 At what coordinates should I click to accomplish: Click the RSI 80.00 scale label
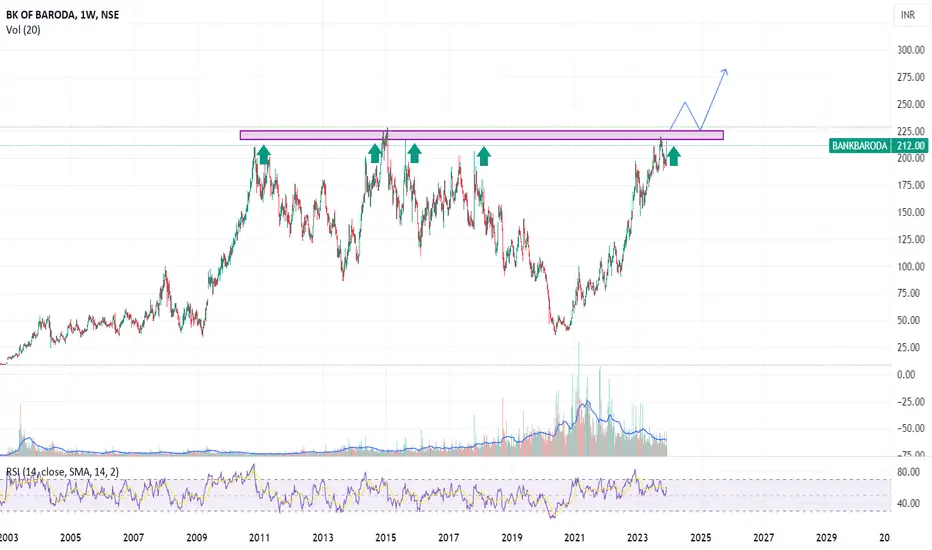tap(909, 473)
